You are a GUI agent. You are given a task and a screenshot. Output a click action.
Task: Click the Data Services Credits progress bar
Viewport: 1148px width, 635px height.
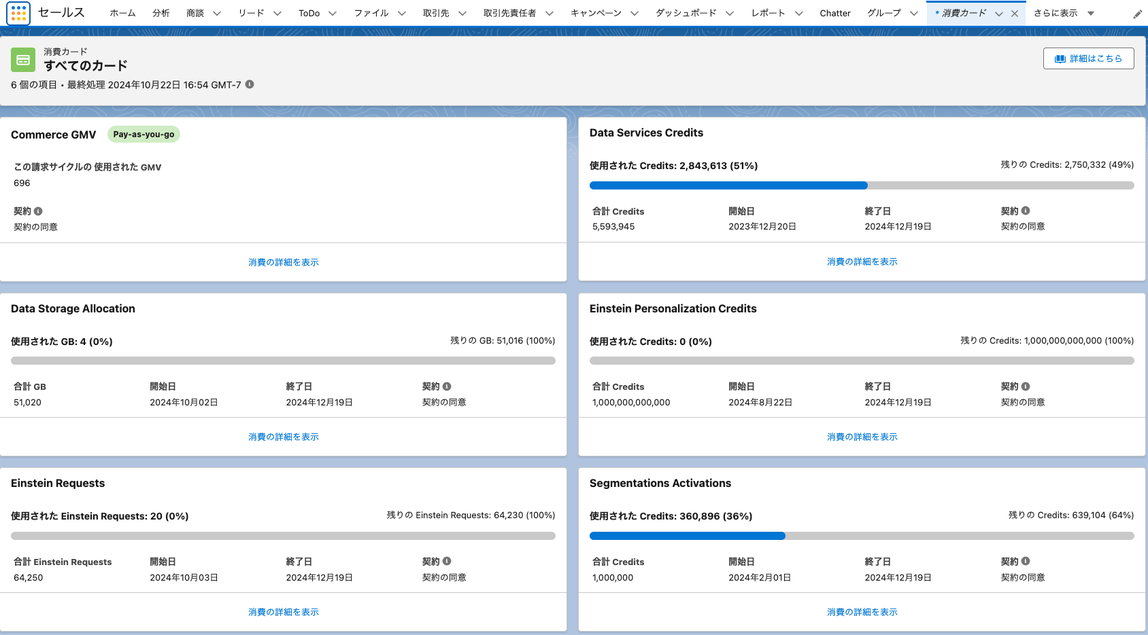[863, 185]
